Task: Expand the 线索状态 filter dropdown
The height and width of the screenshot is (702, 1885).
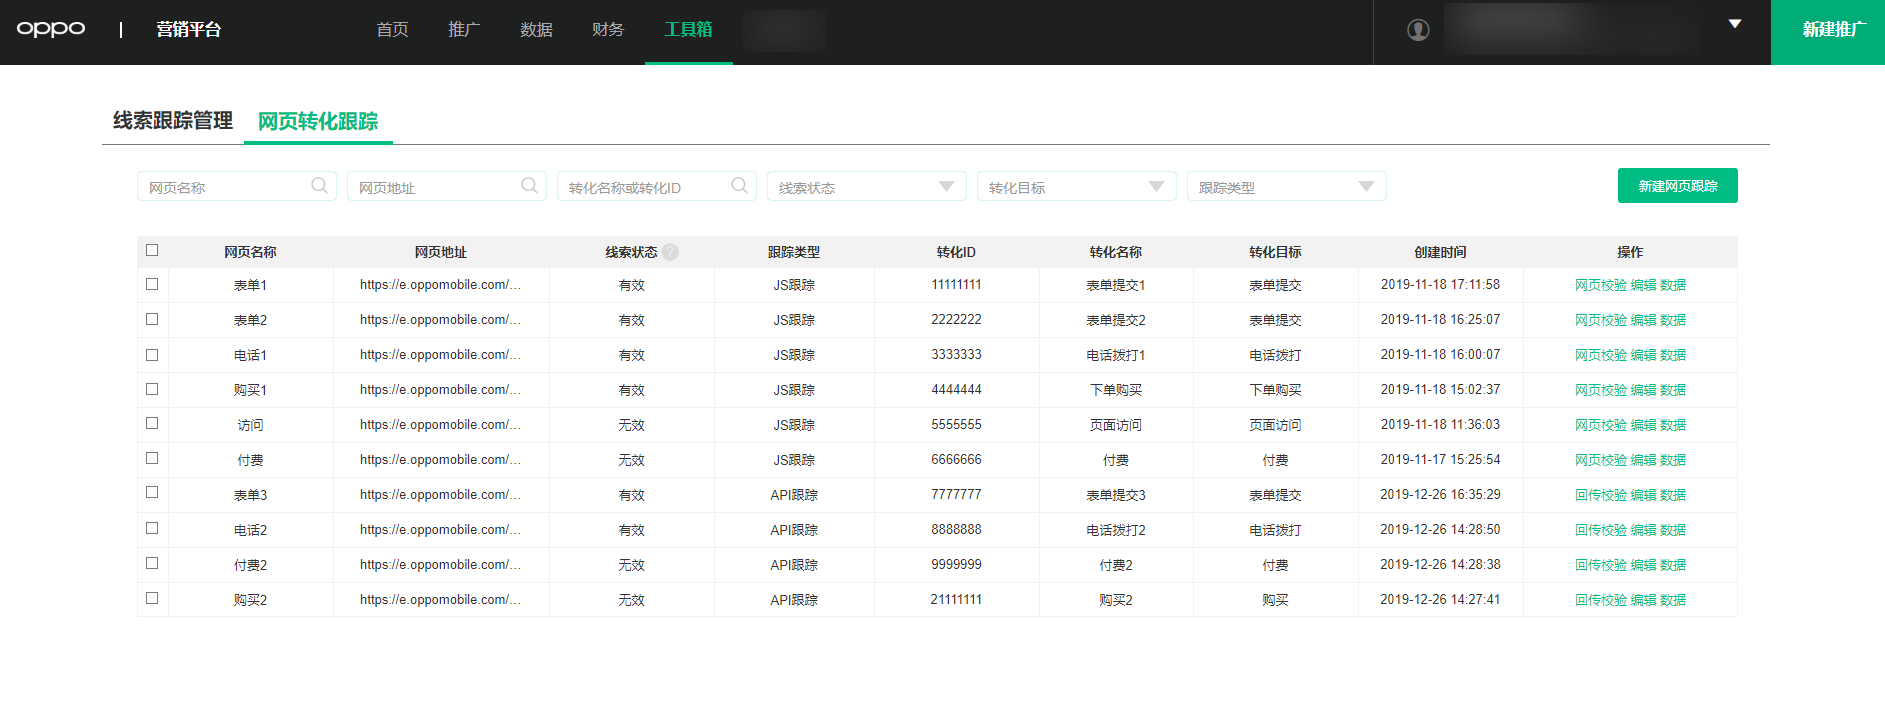Action: [x=945, y=187]
